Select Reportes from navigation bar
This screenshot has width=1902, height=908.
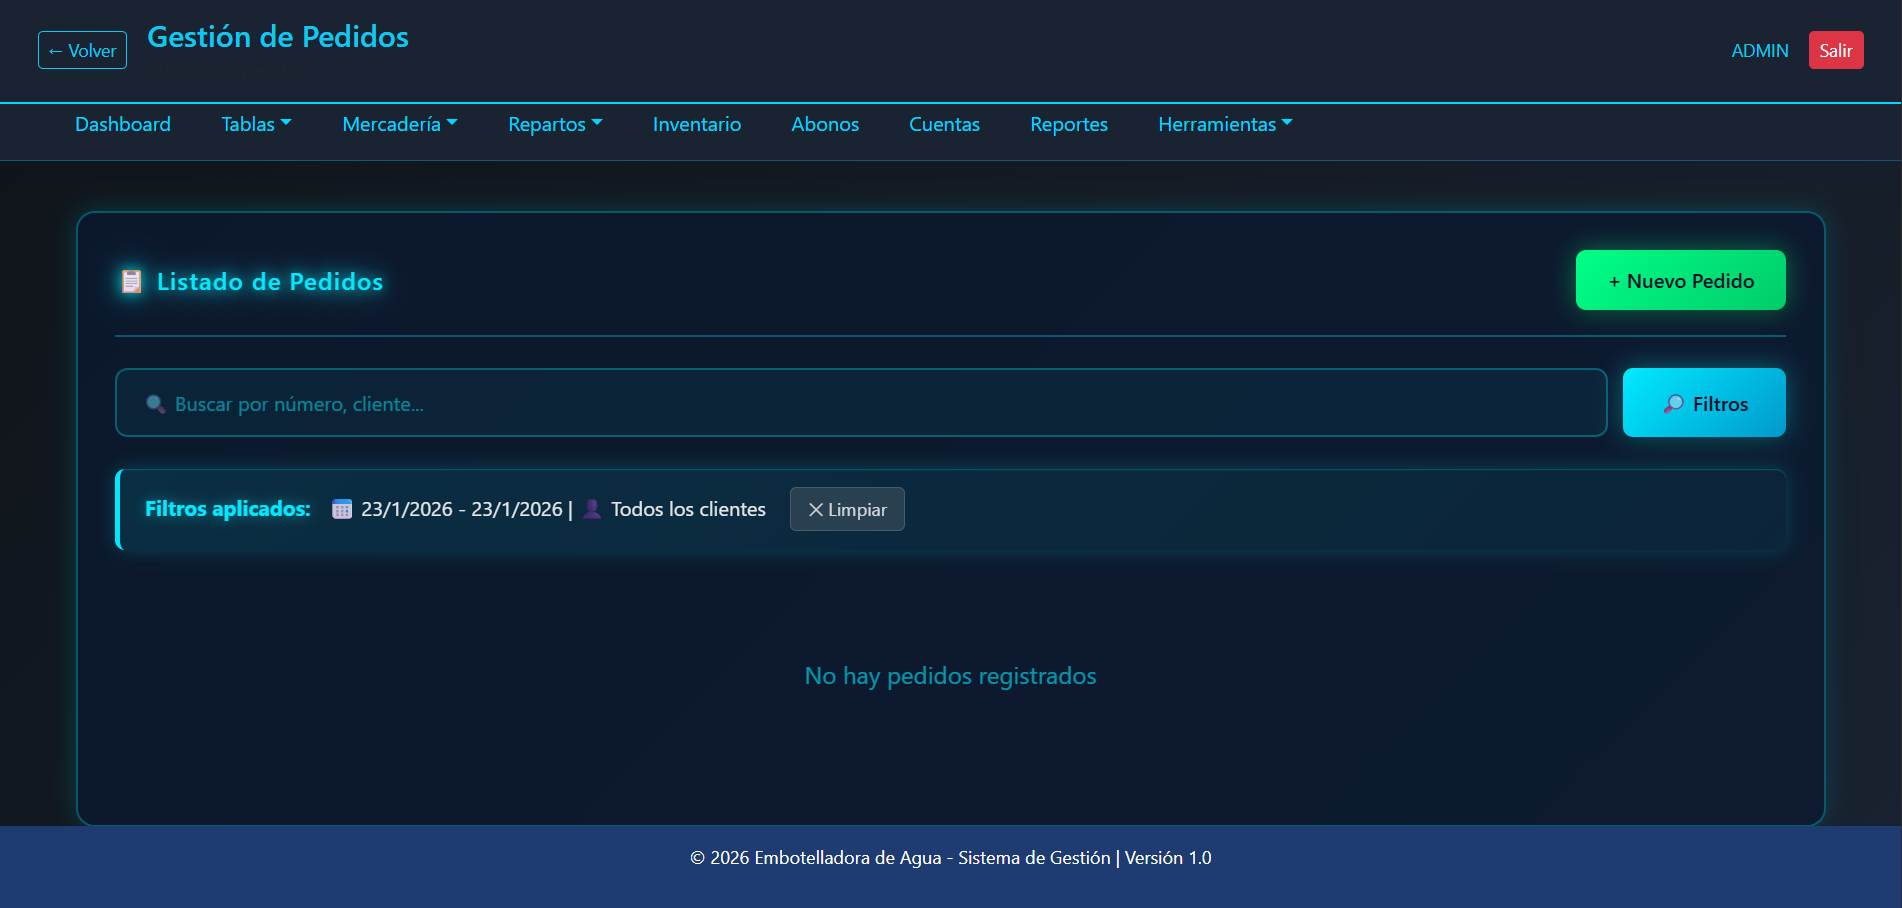[1069, 124]
